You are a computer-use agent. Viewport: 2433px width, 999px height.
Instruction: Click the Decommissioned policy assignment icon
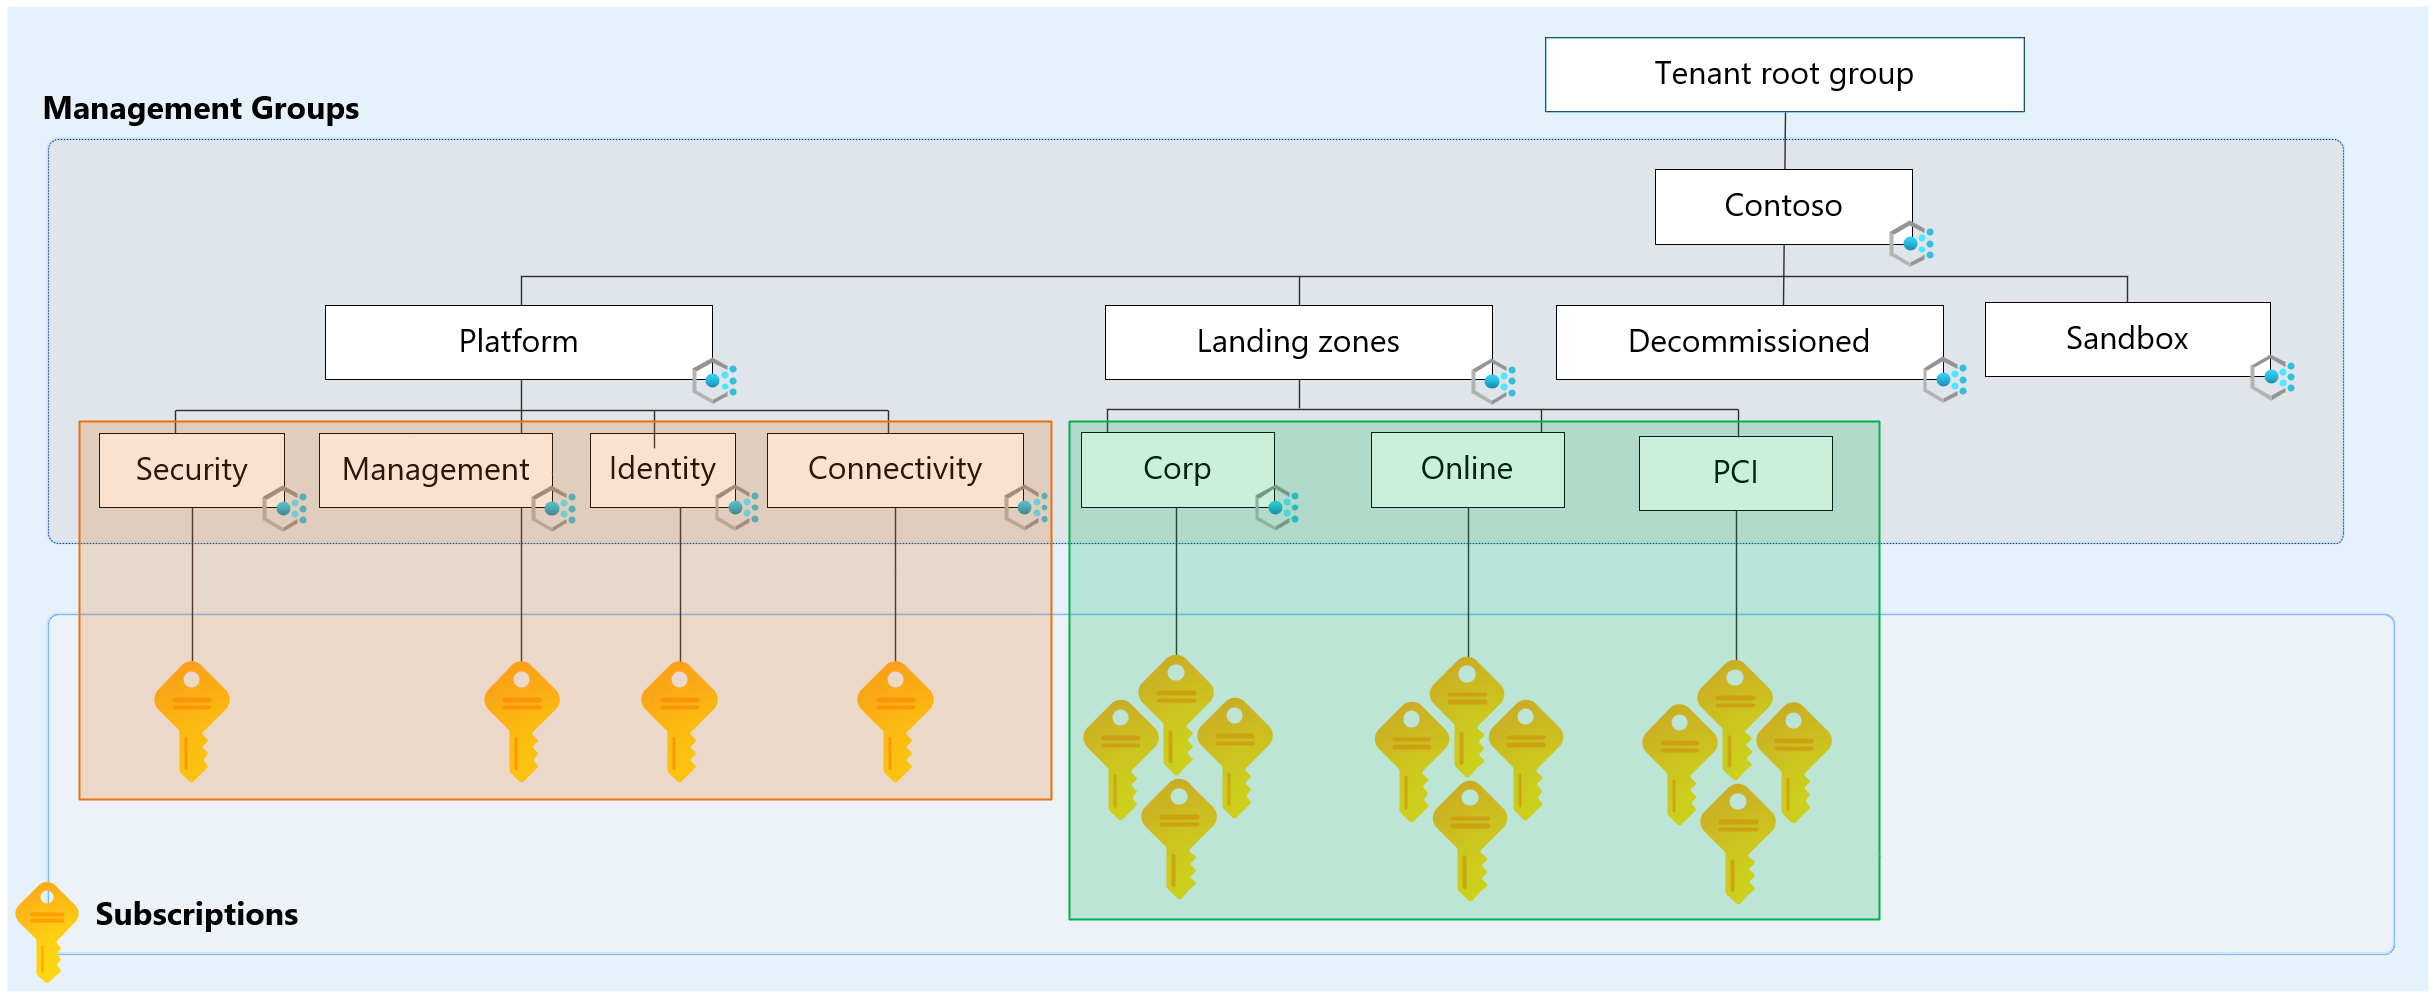point(1944,380)
